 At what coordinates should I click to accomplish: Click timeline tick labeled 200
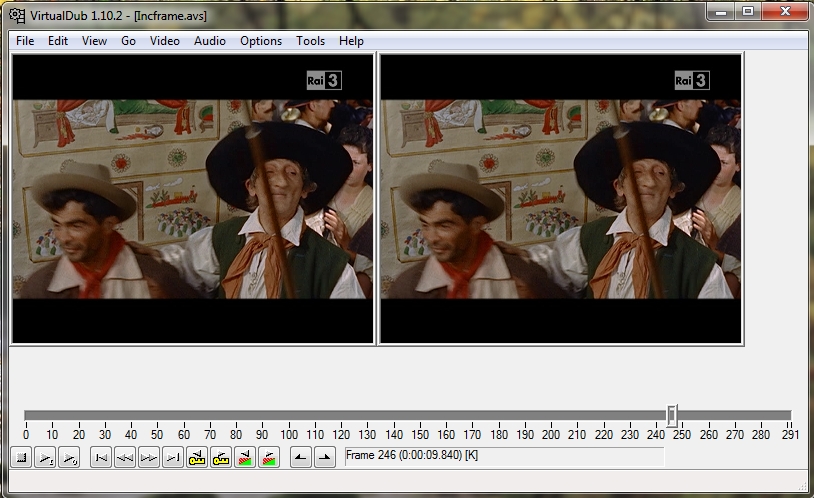pos(551,434)
